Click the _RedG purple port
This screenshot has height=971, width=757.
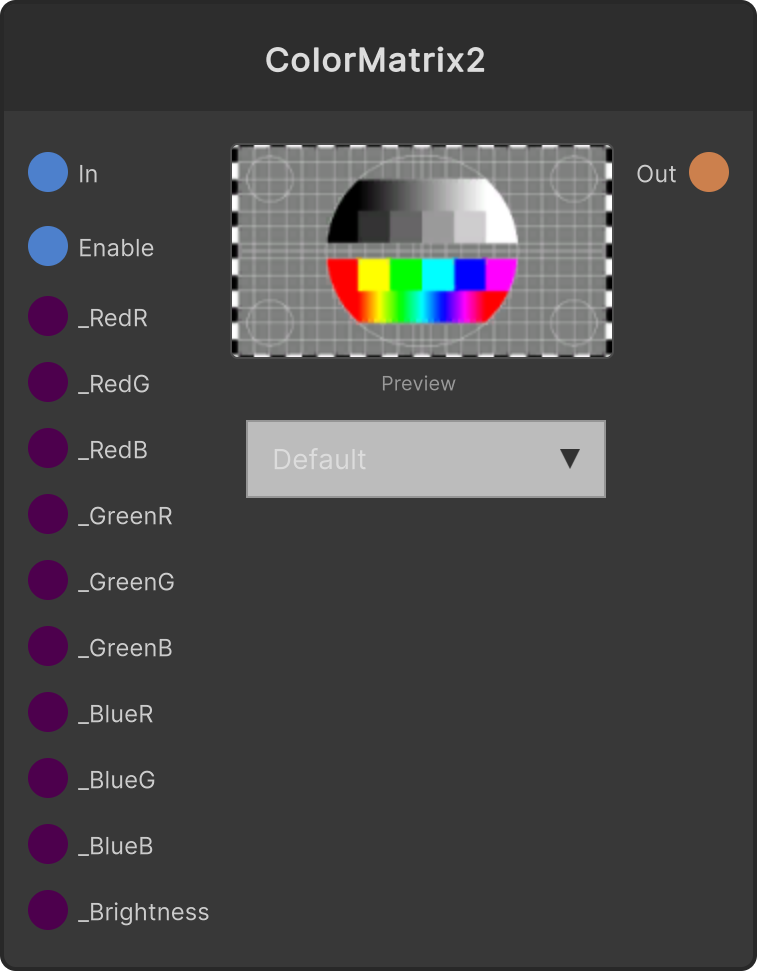pyautogui.click(x=48, y=382)
